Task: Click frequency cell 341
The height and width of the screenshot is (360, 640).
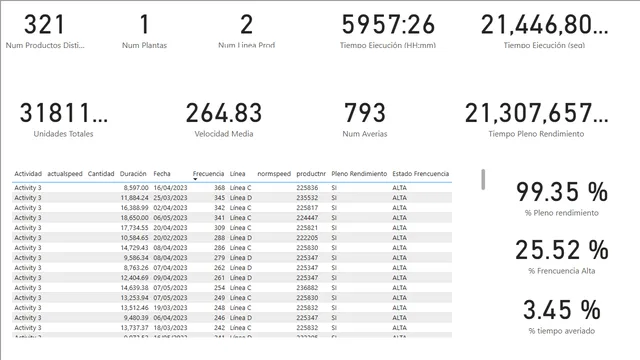Action: point(220,218)
